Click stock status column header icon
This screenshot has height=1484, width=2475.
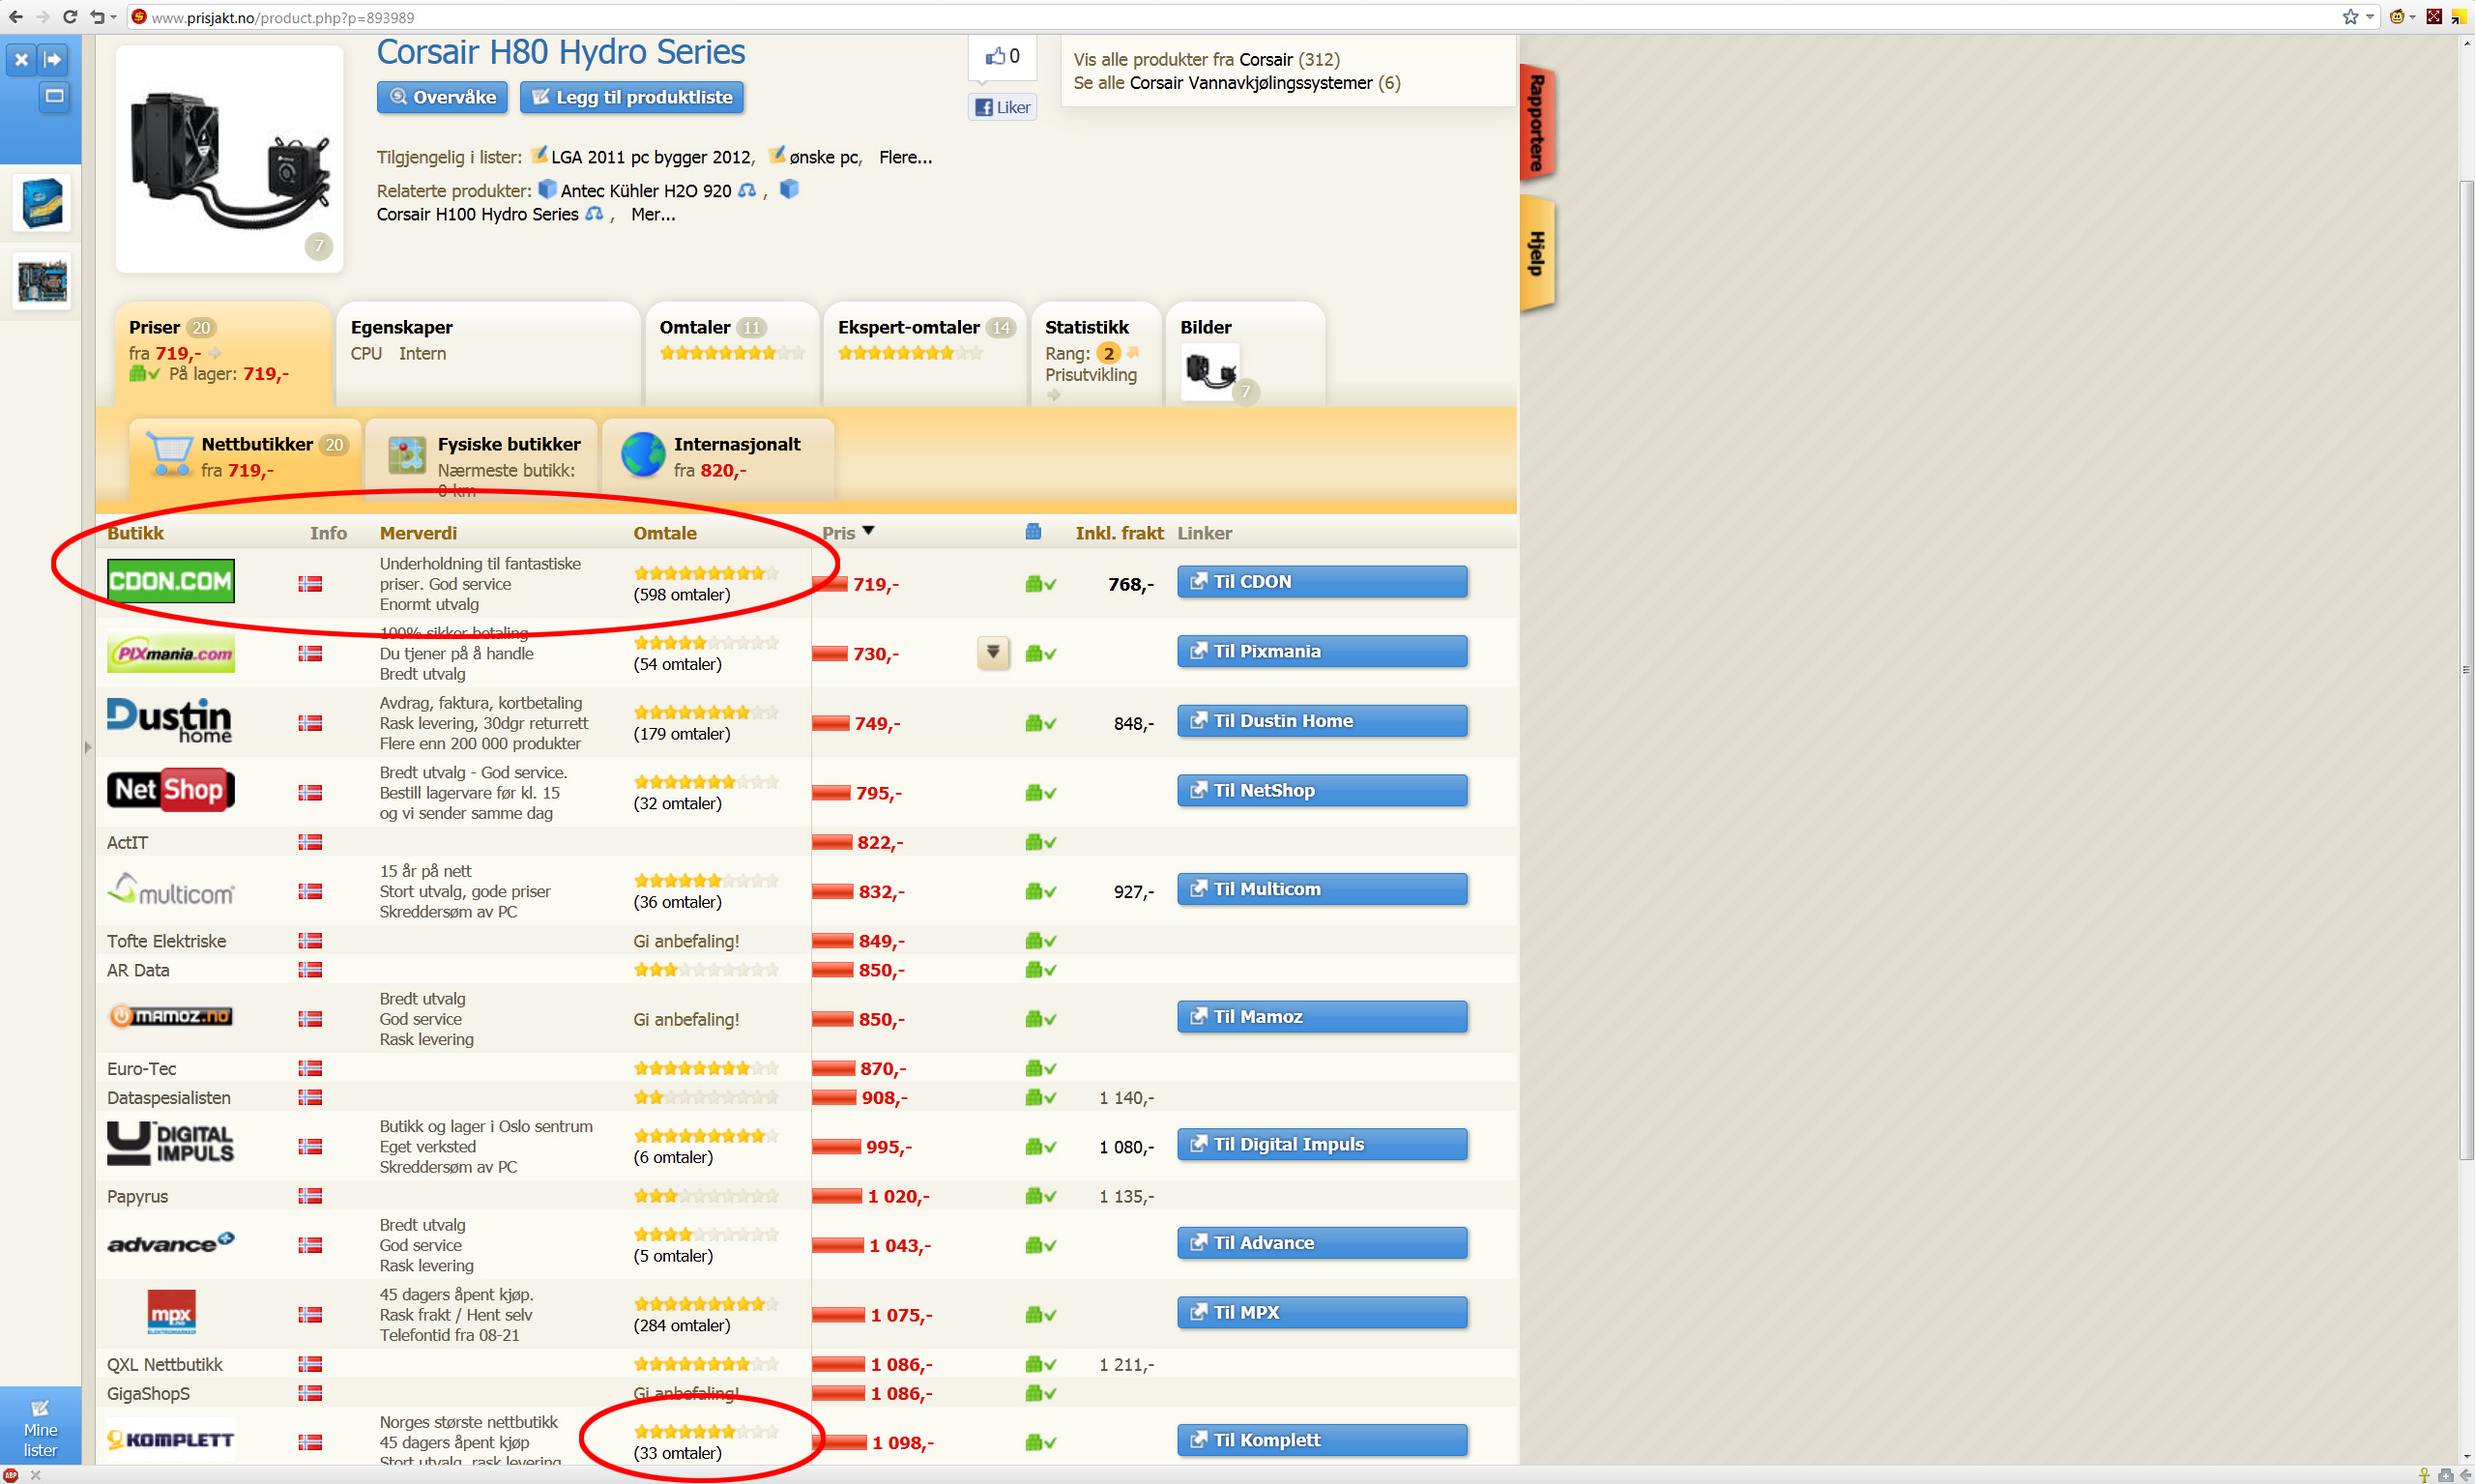[1033, 532]
